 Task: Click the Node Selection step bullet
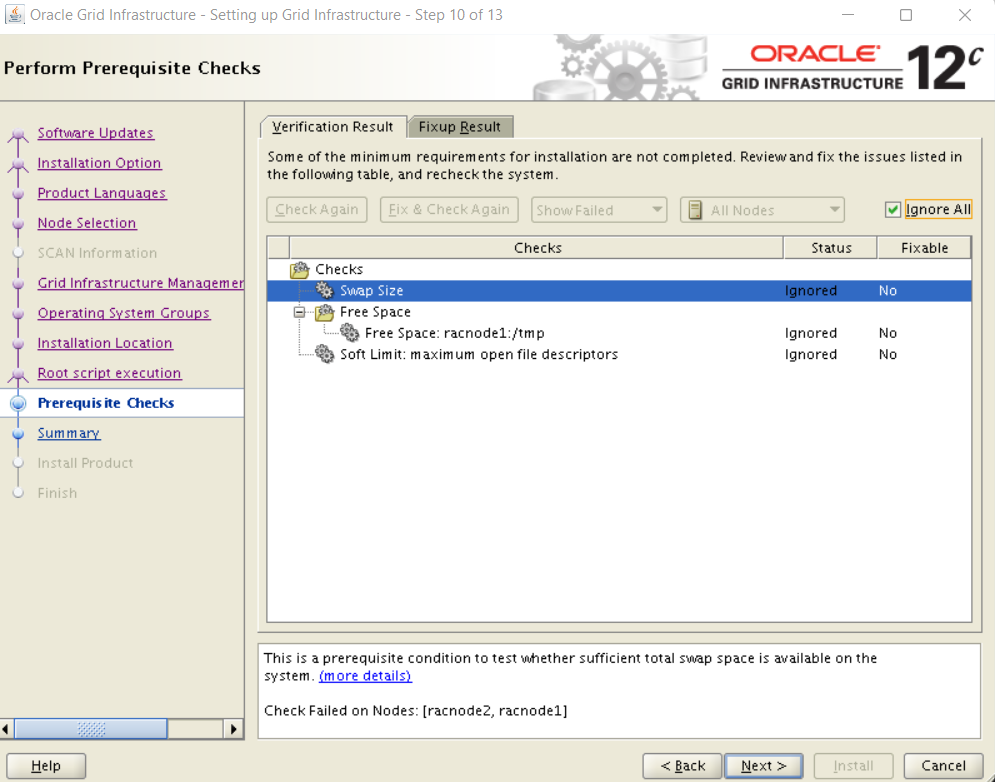click(x=18, y=223)
